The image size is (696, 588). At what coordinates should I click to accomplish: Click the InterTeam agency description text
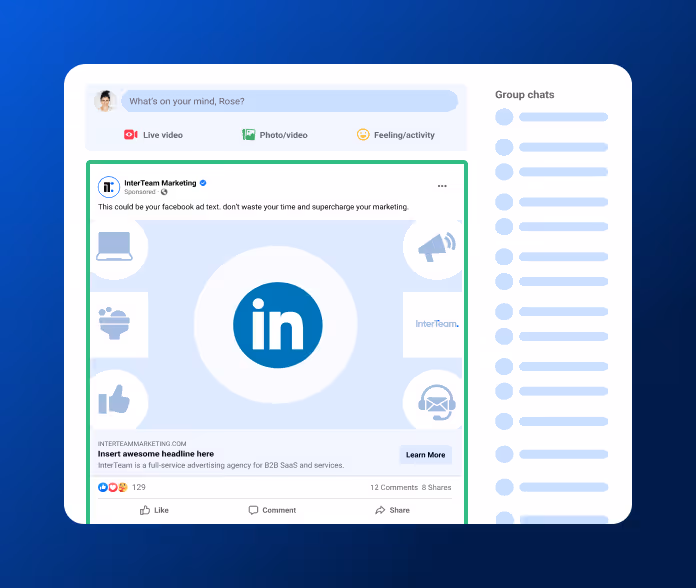[221, 465]
